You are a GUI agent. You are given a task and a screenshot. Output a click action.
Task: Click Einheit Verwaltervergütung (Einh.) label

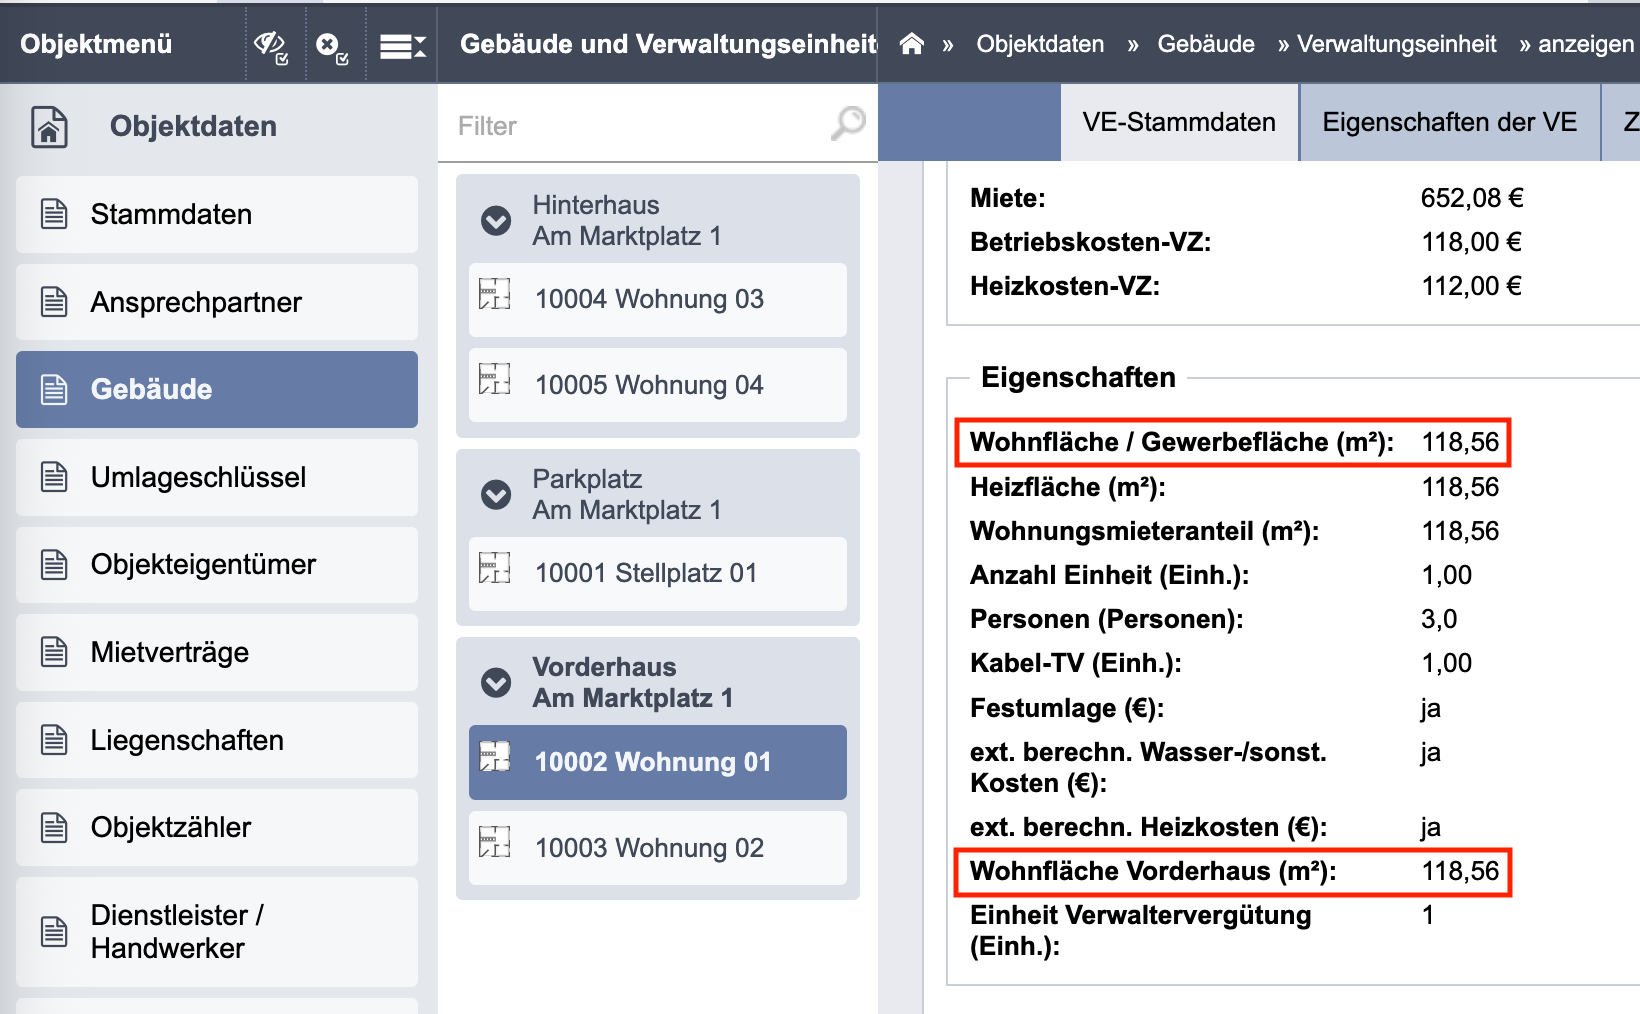pyautogui.click(x=1141, y=930)
